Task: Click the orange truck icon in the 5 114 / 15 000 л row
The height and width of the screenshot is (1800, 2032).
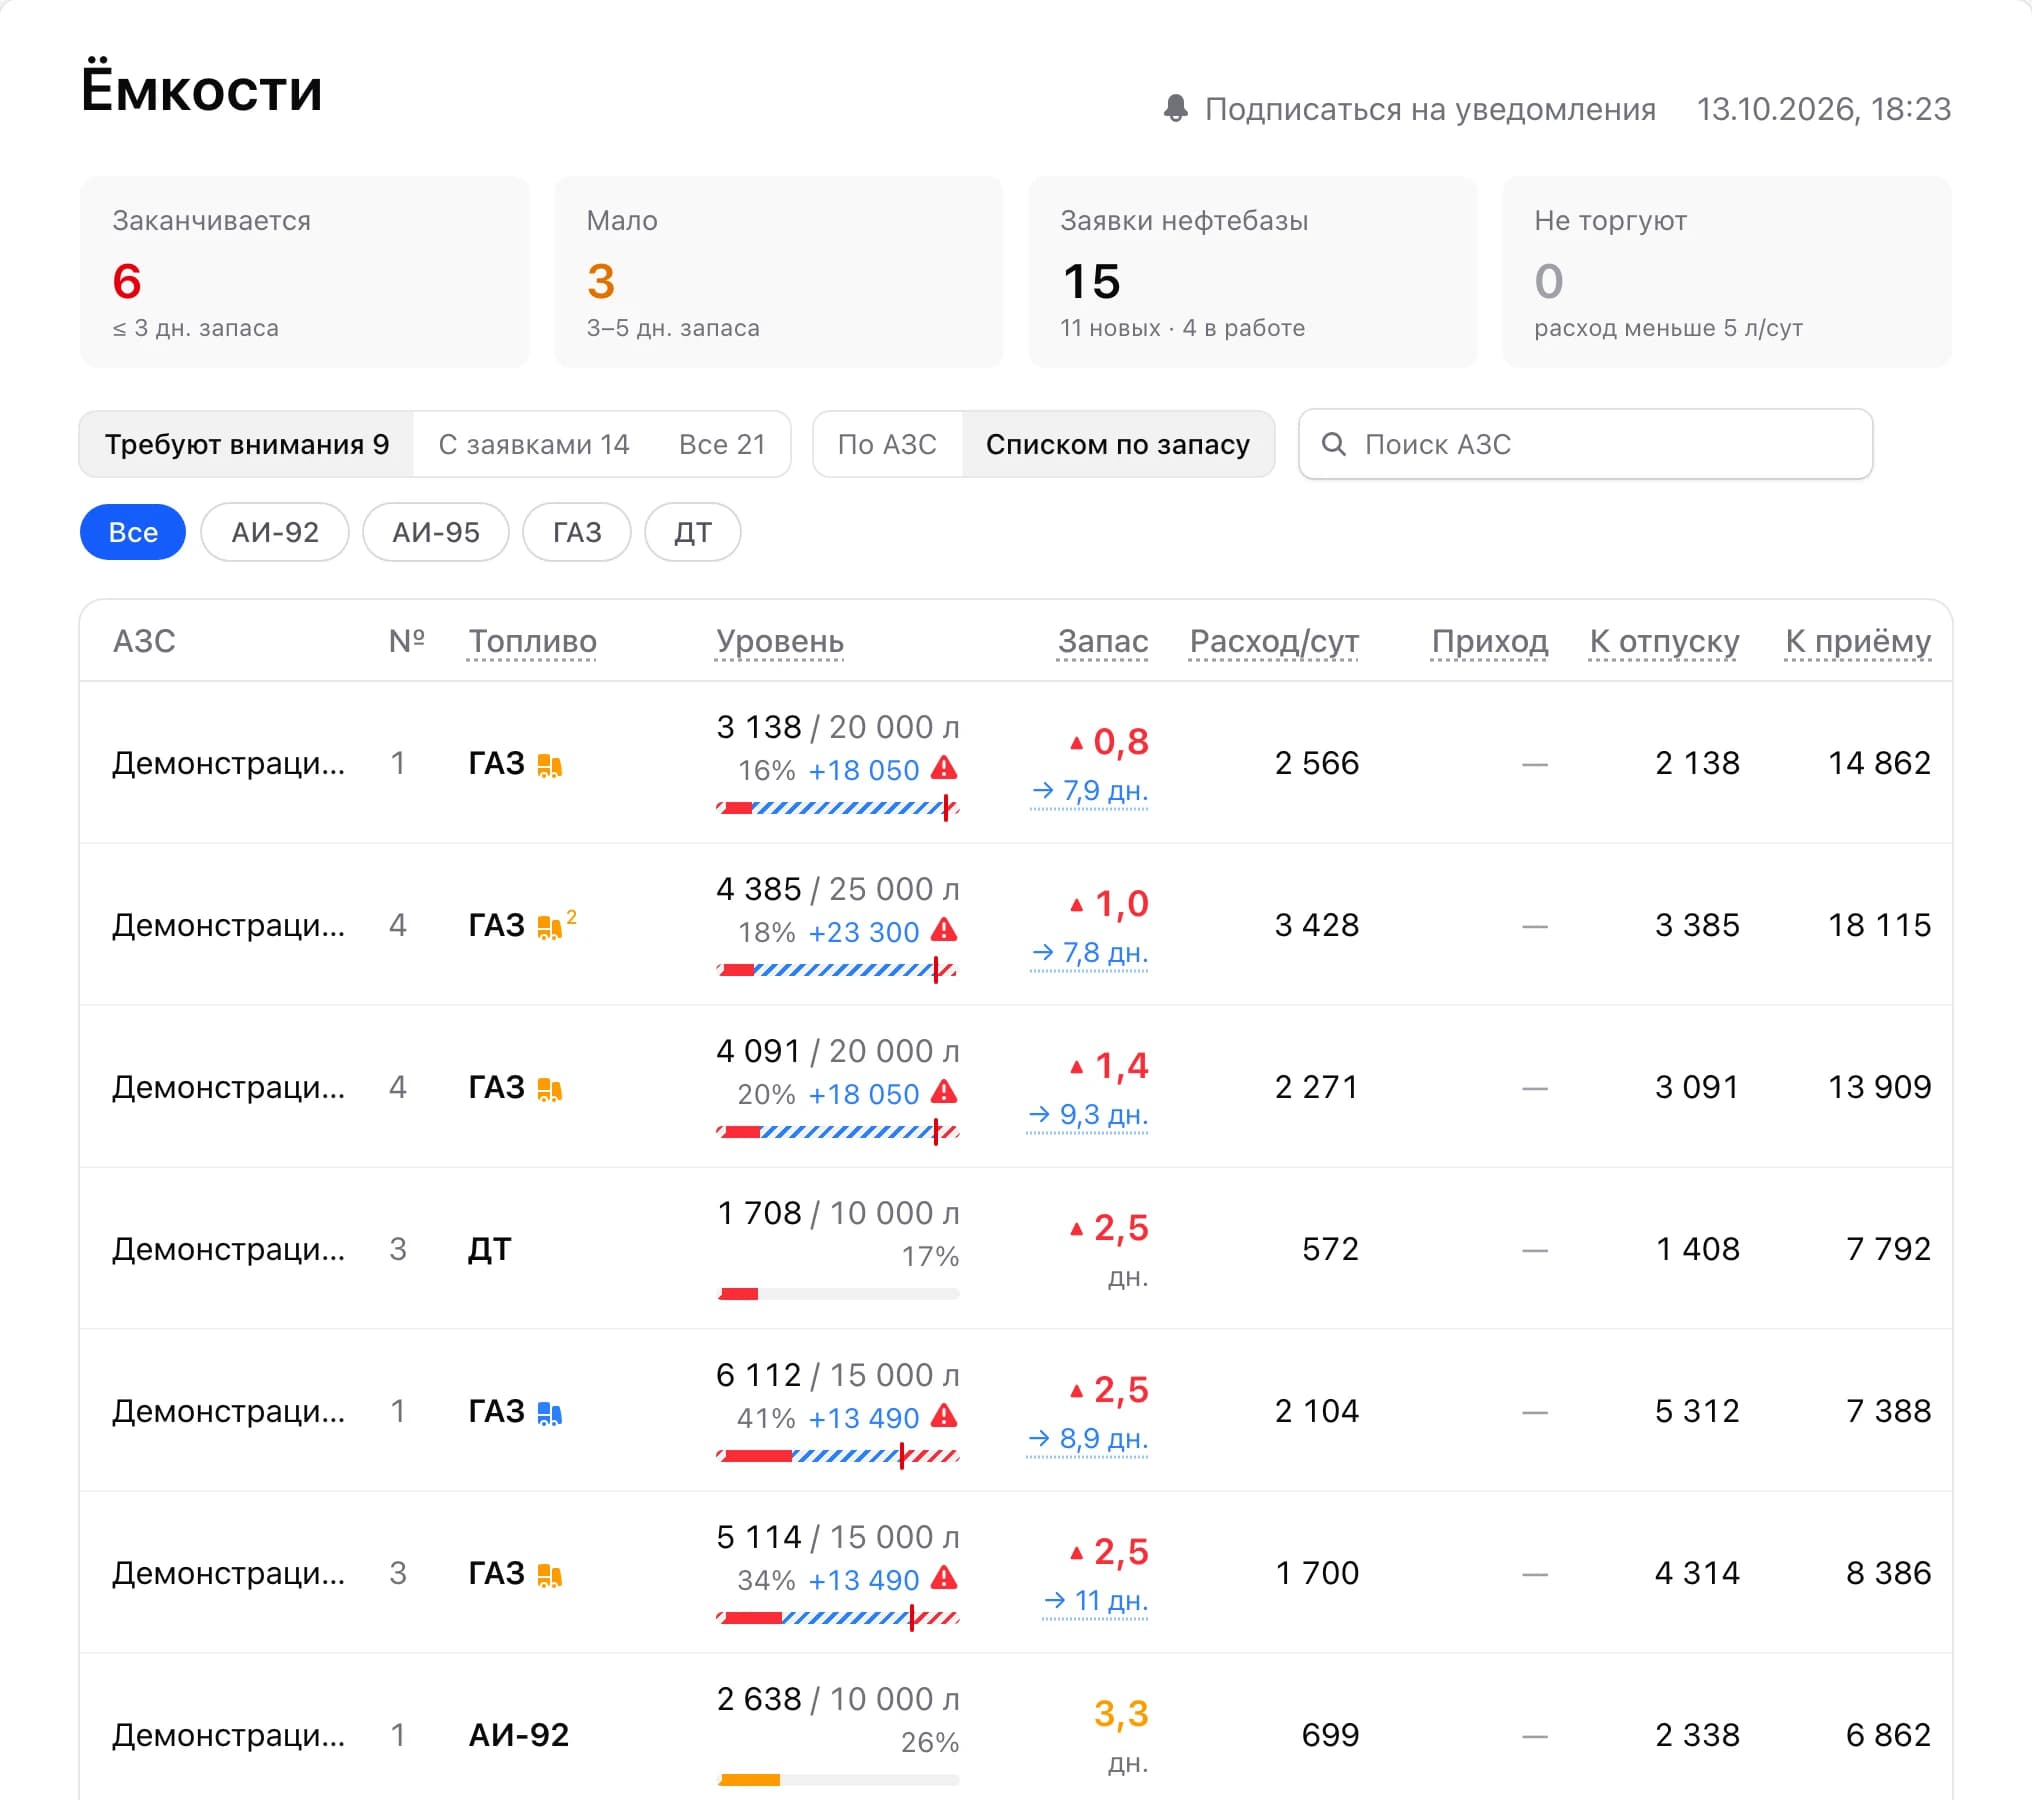Action: coord(550,1575)
